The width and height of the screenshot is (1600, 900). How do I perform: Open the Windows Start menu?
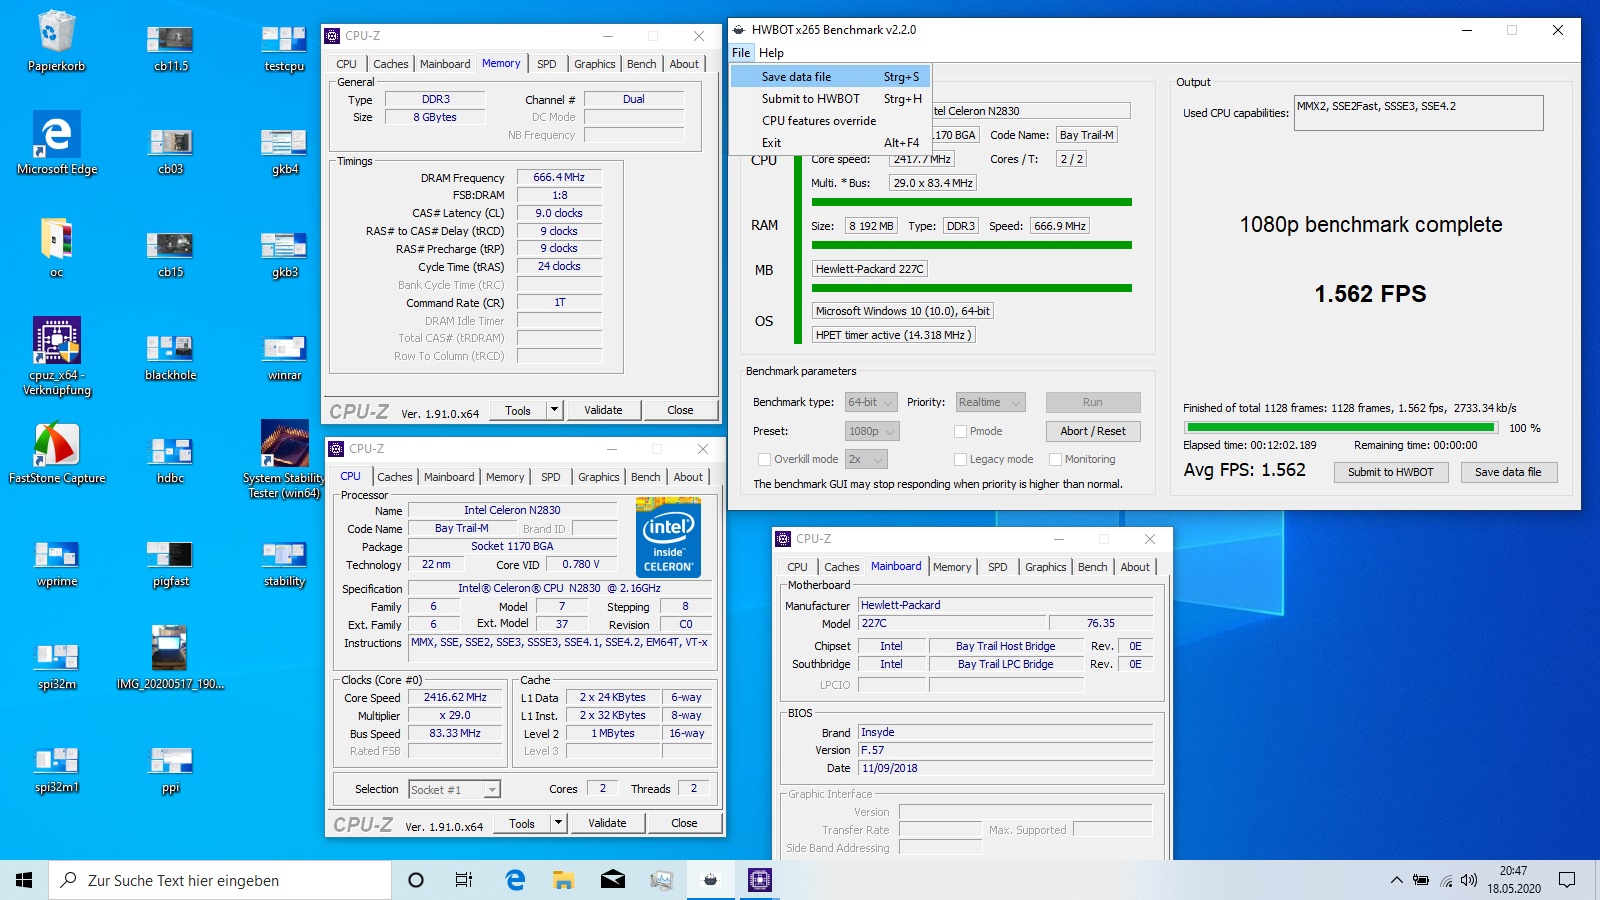(24, 880)
